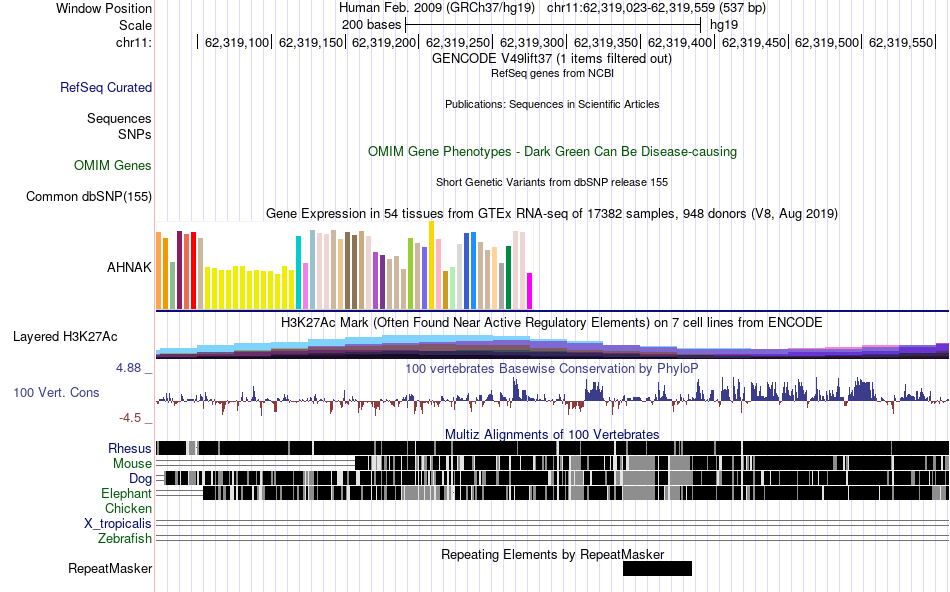950x592 pixels.
Task: Click Publications: Sequences in Scientific Articles title
Action: pos(552,104)
